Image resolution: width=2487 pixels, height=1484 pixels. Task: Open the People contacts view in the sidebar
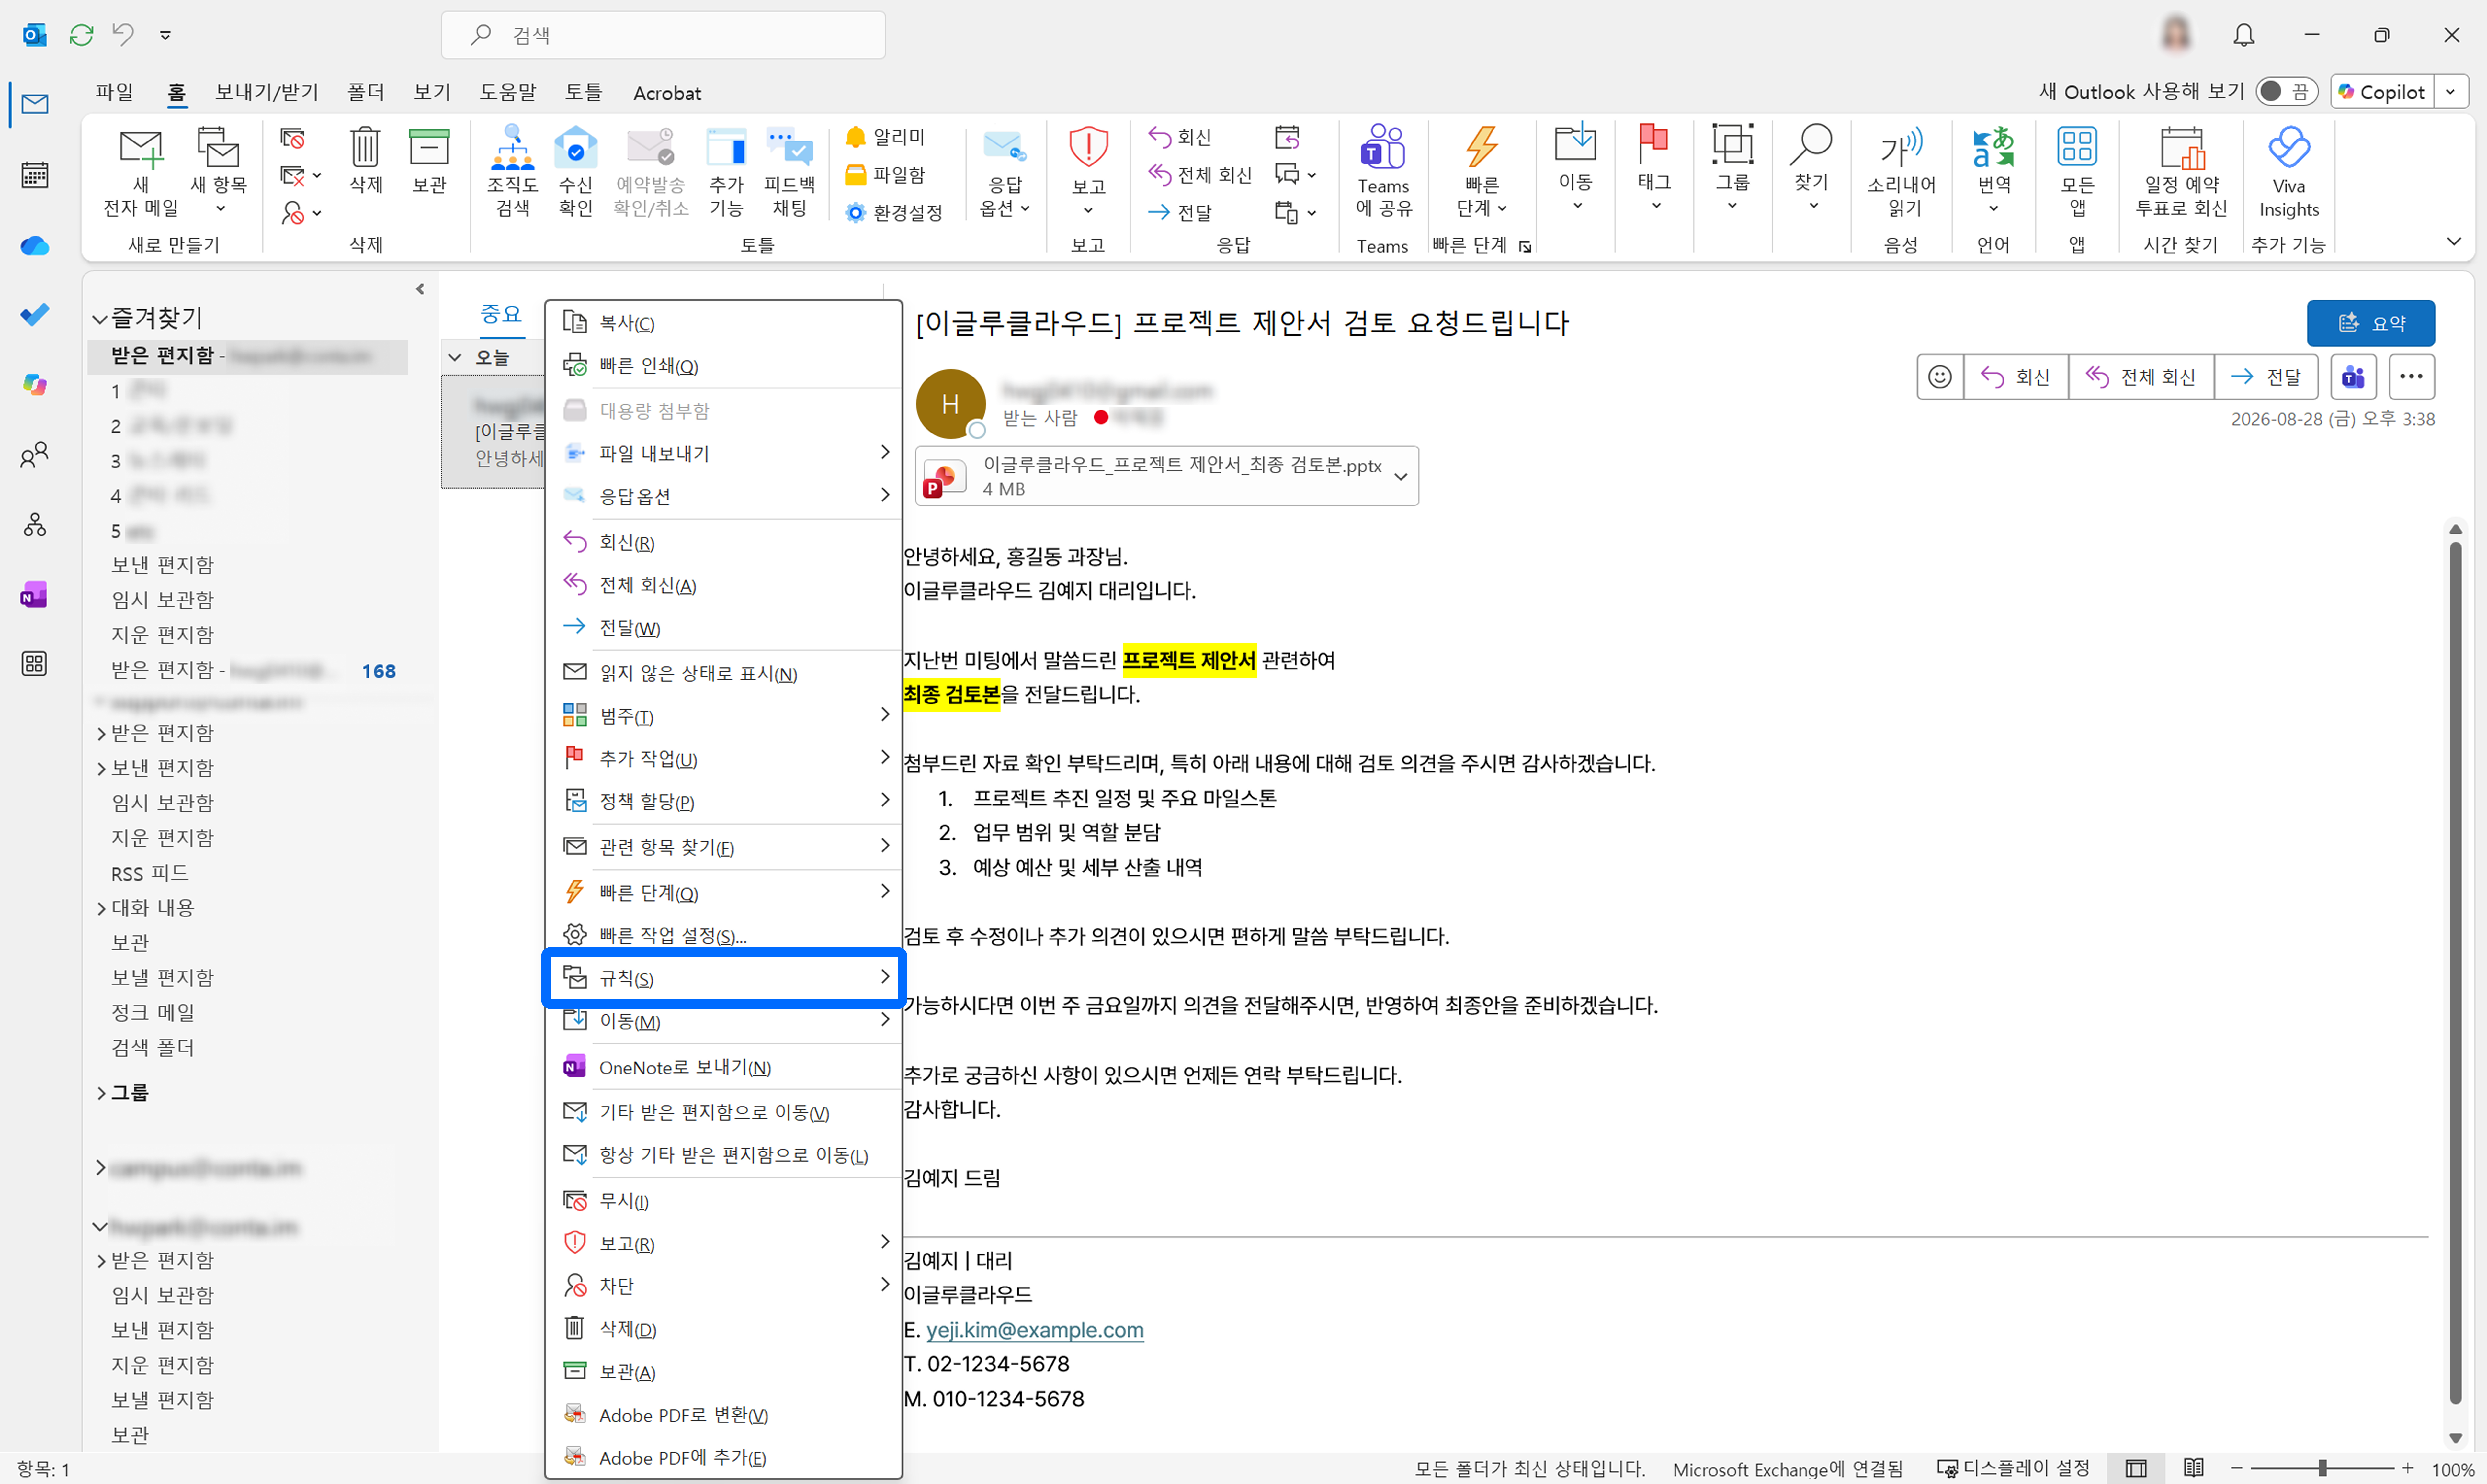35,455
